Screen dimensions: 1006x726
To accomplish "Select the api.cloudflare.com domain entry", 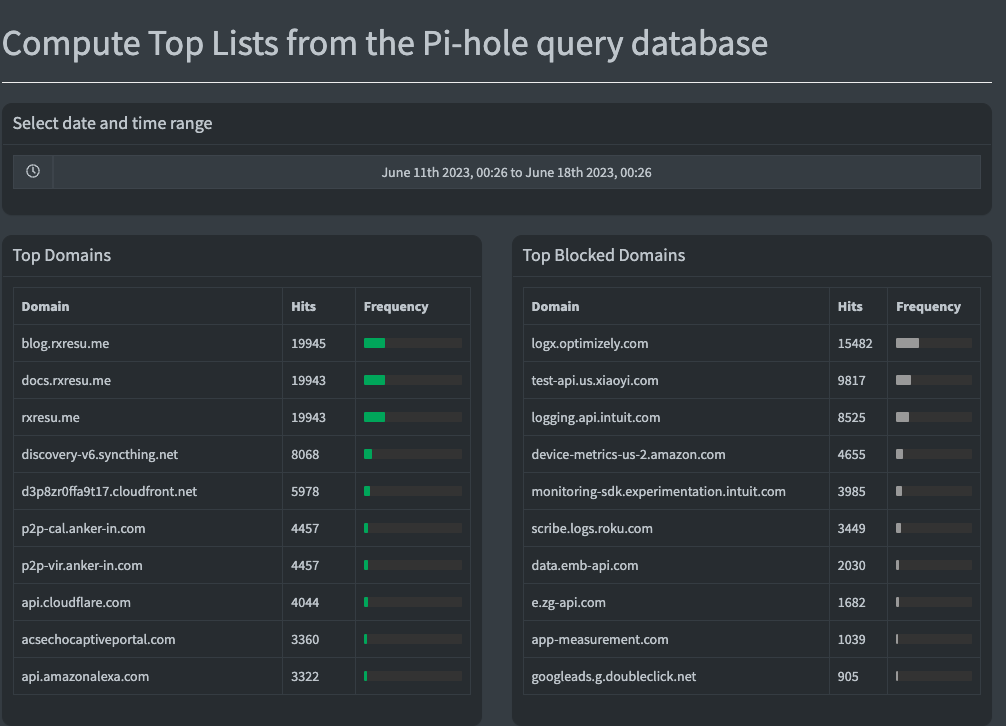I will [74, 602].
